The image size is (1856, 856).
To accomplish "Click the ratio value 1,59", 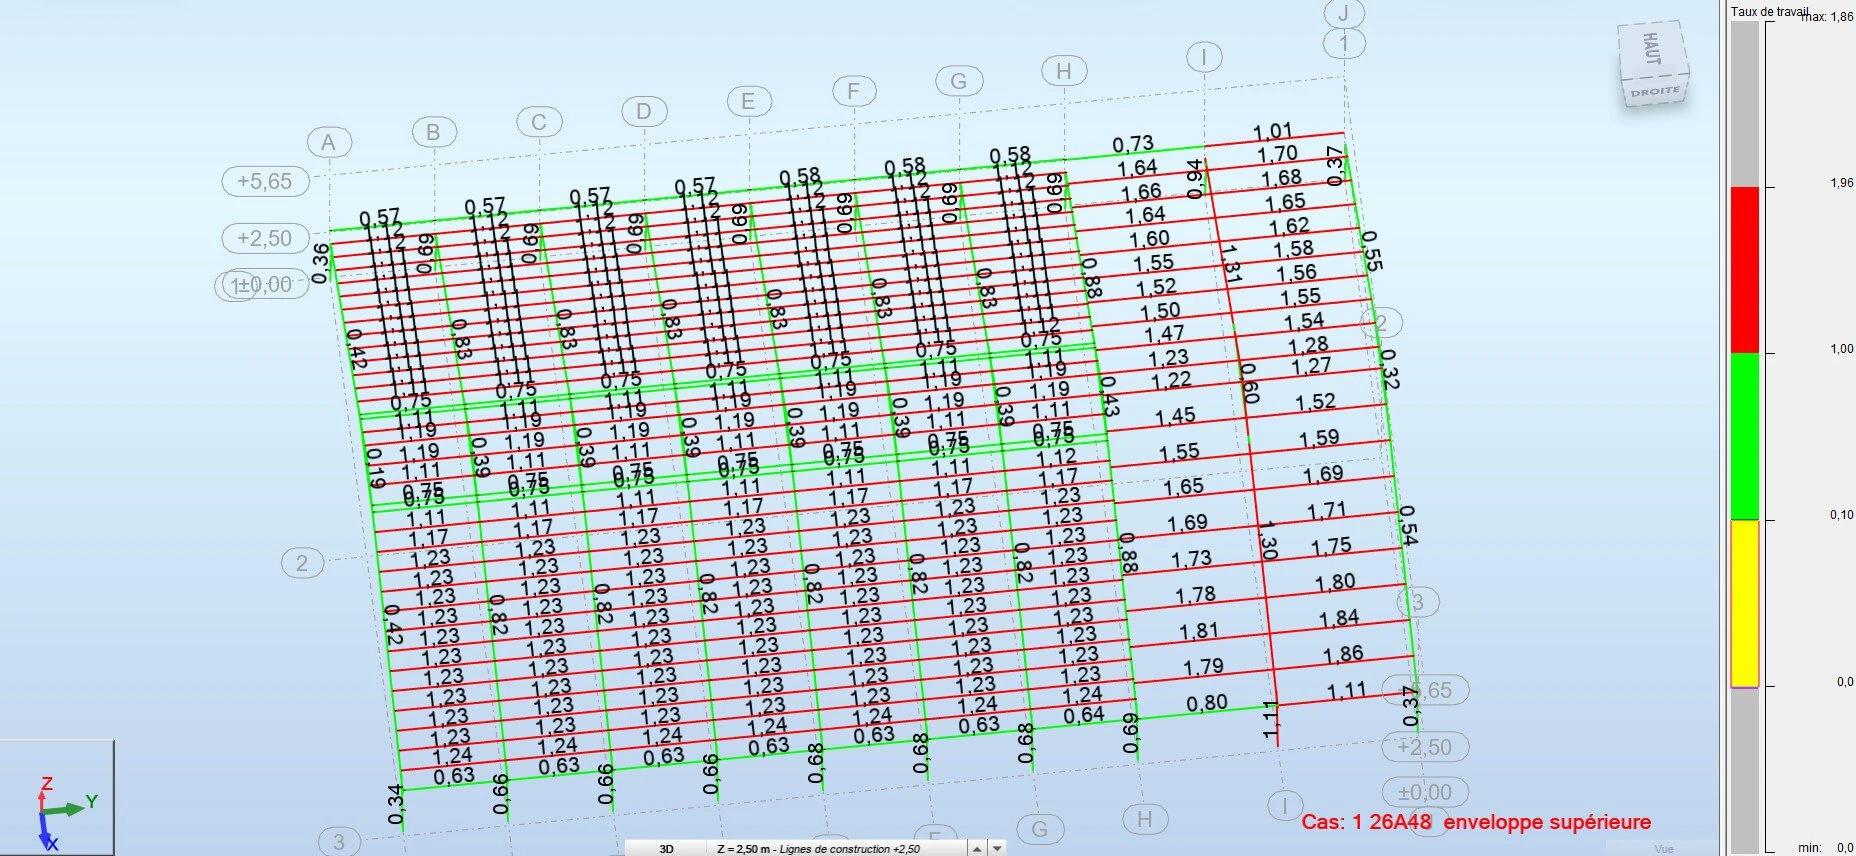I will (1319, 439).
